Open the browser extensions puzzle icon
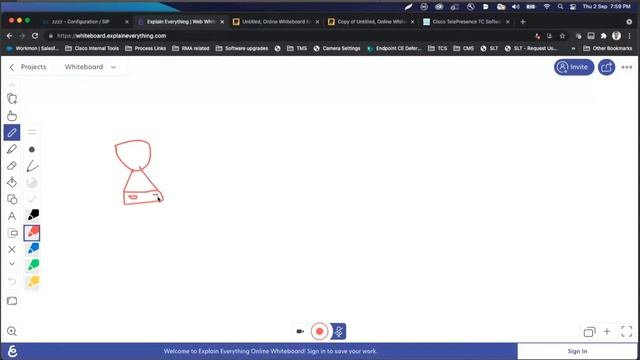 tap(604, 36)
